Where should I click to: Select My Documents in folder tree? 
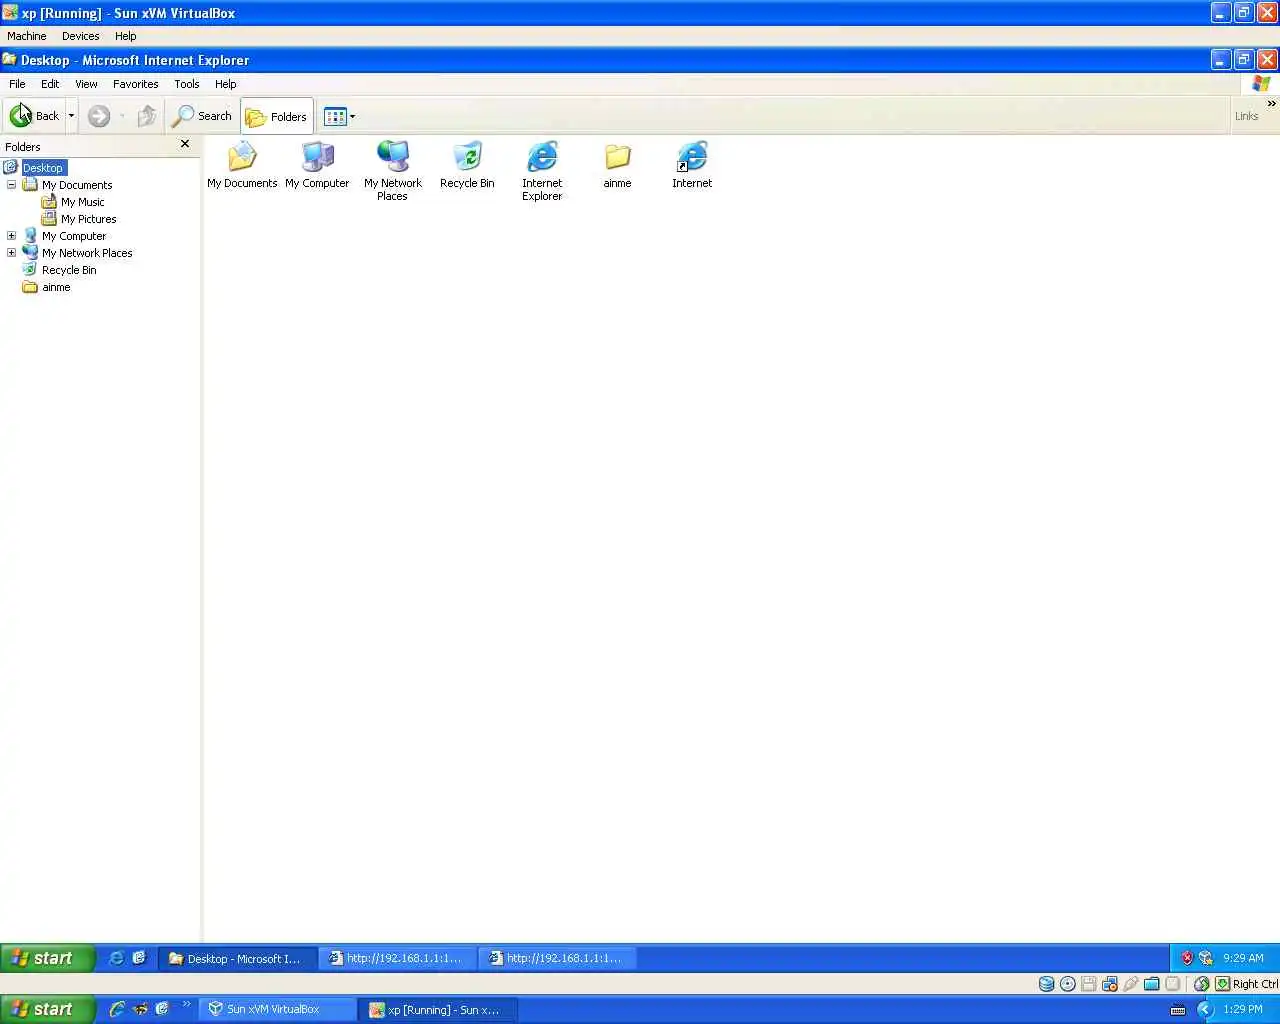tap(77, 185)
